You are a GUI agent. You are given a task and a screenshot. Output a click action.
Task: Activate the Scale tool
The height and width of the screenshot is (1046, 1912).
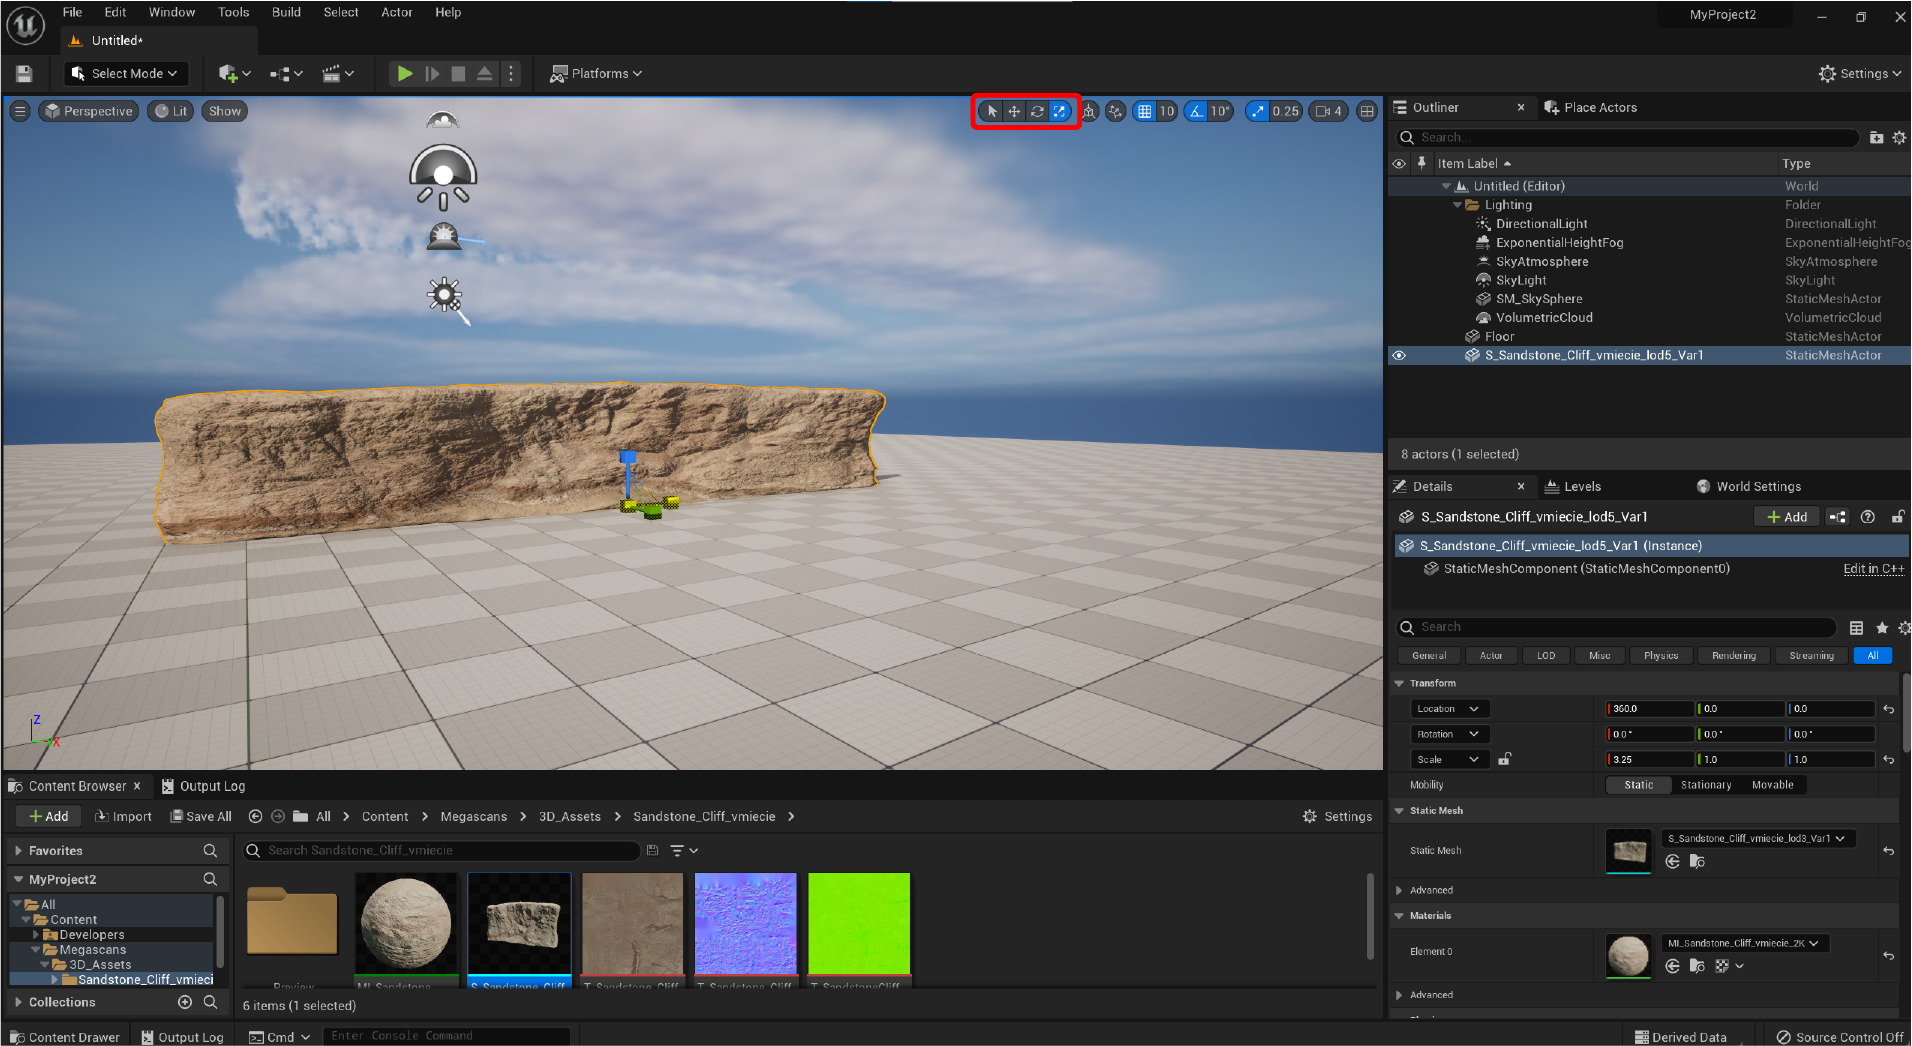coord(1059,111)
